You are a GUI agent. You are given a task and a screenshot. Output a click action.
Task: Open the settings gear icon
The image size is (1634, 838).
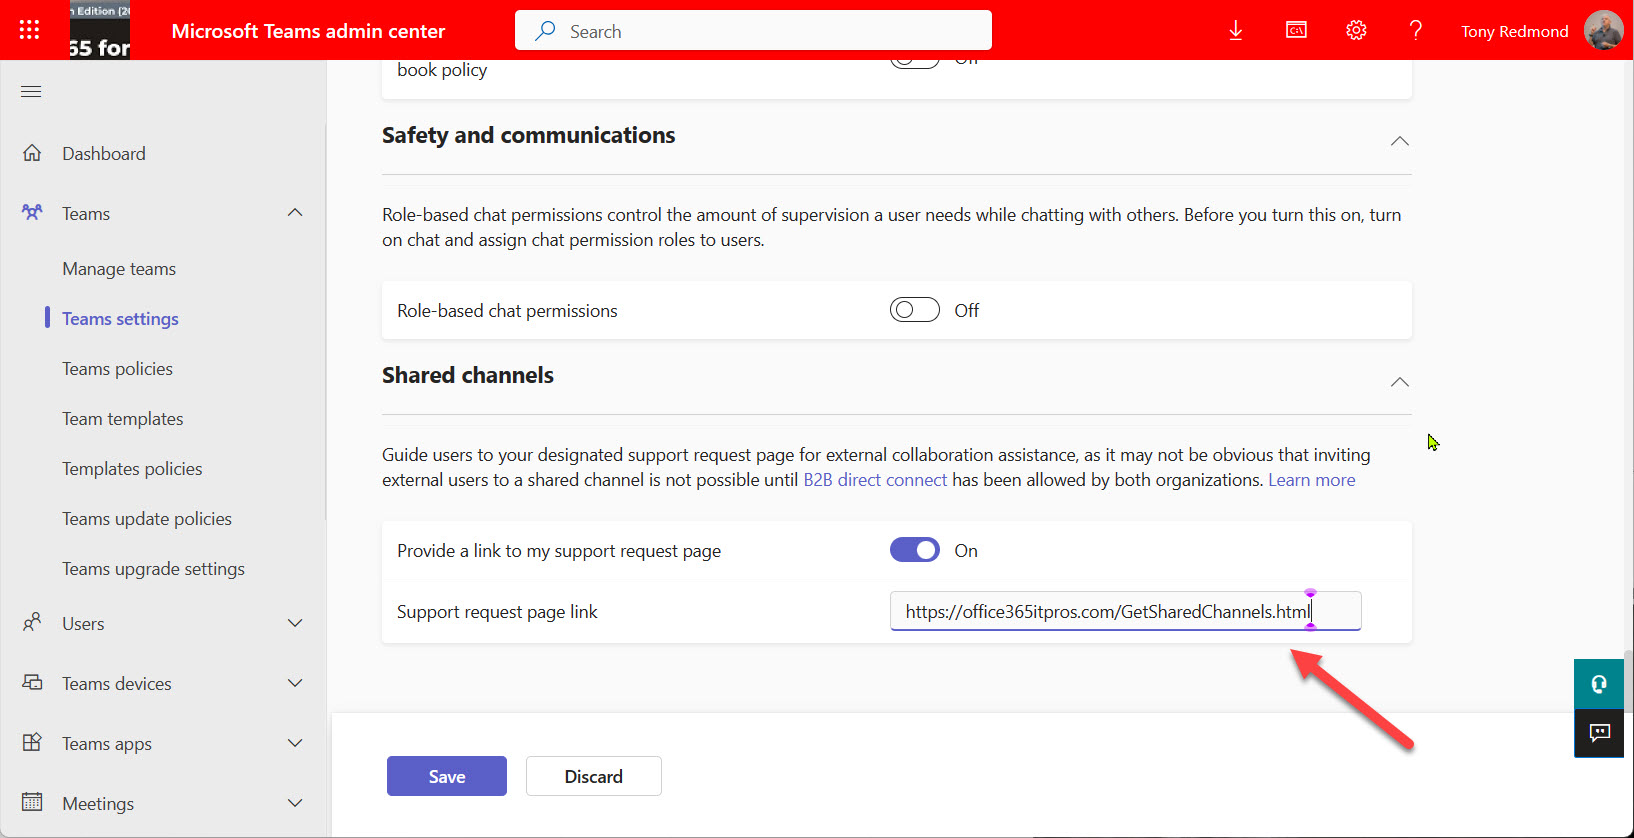click(1356, 30)
